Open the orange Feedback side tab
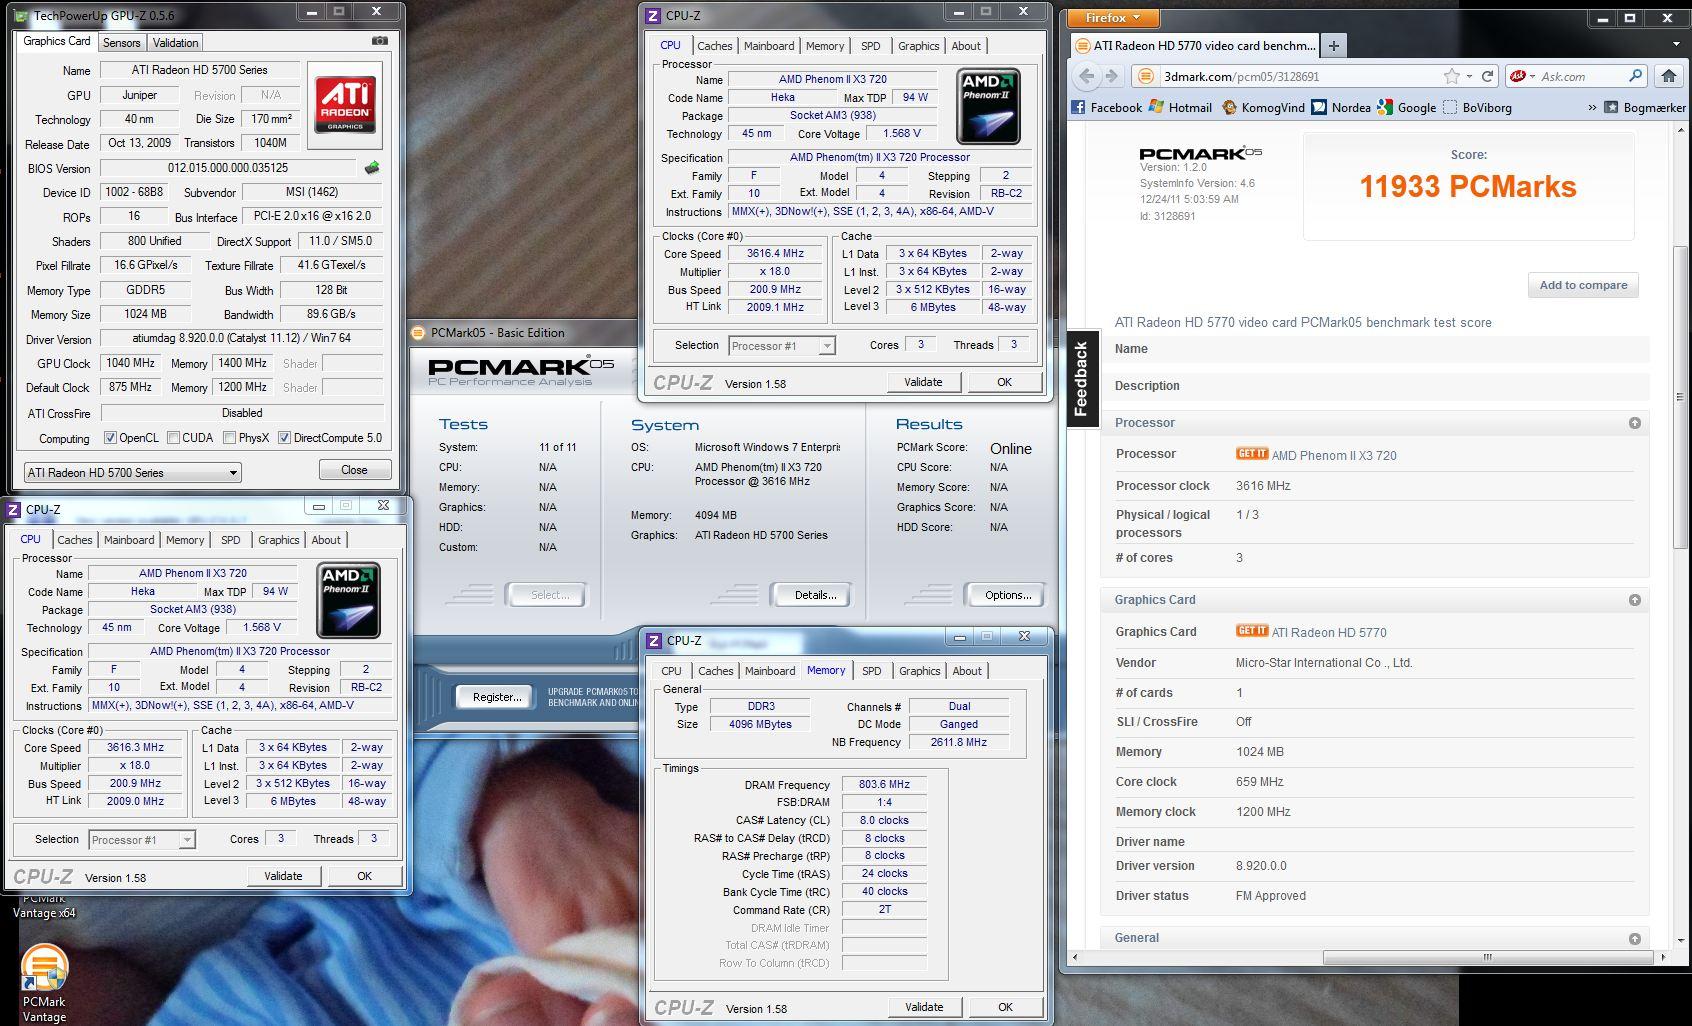1692x1026 pixels. [x=1081, y=378]
